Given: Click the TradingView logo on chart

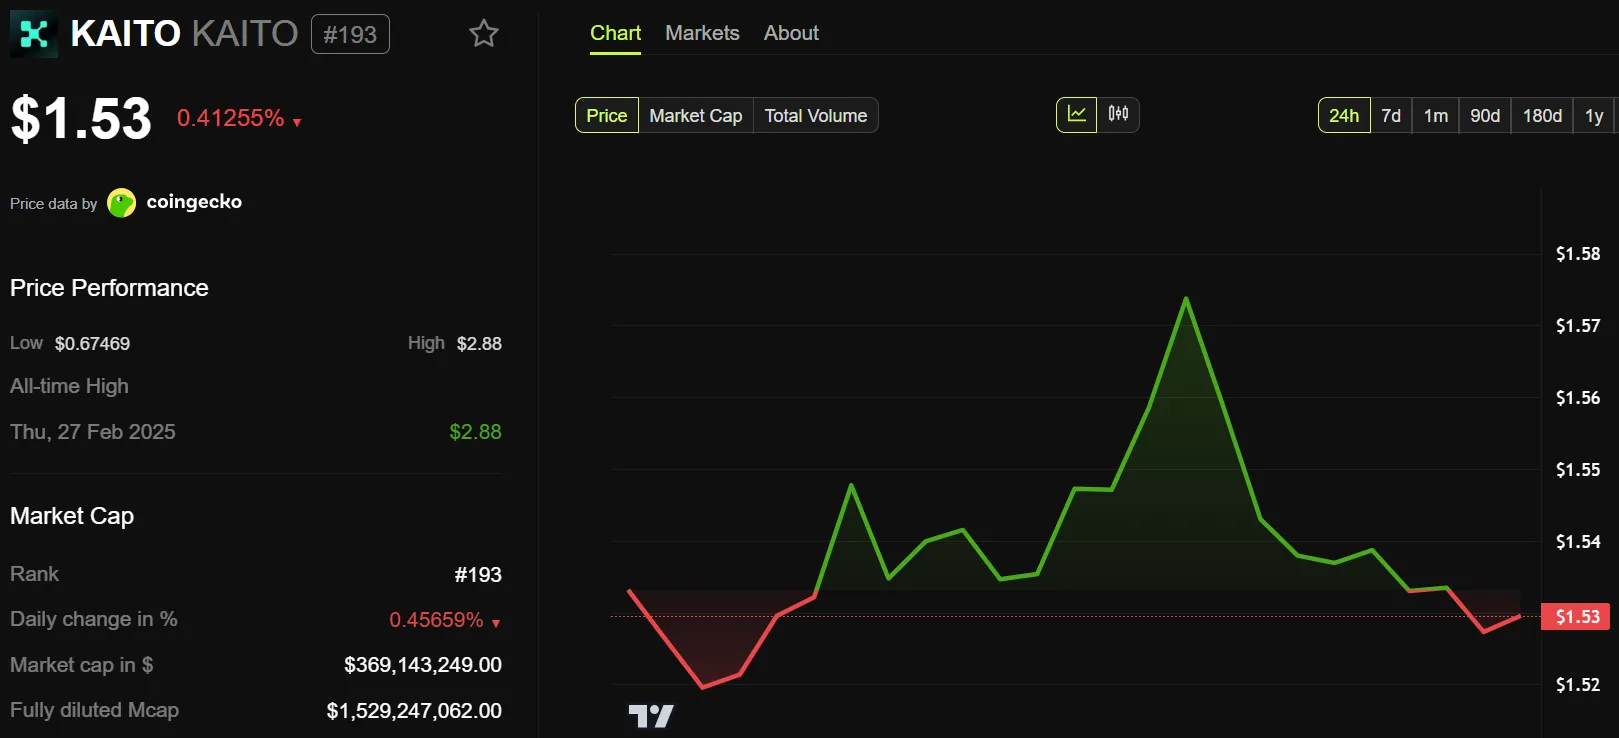Looking at the screenshot, I should pyautogui.click(x=651, y=716).
